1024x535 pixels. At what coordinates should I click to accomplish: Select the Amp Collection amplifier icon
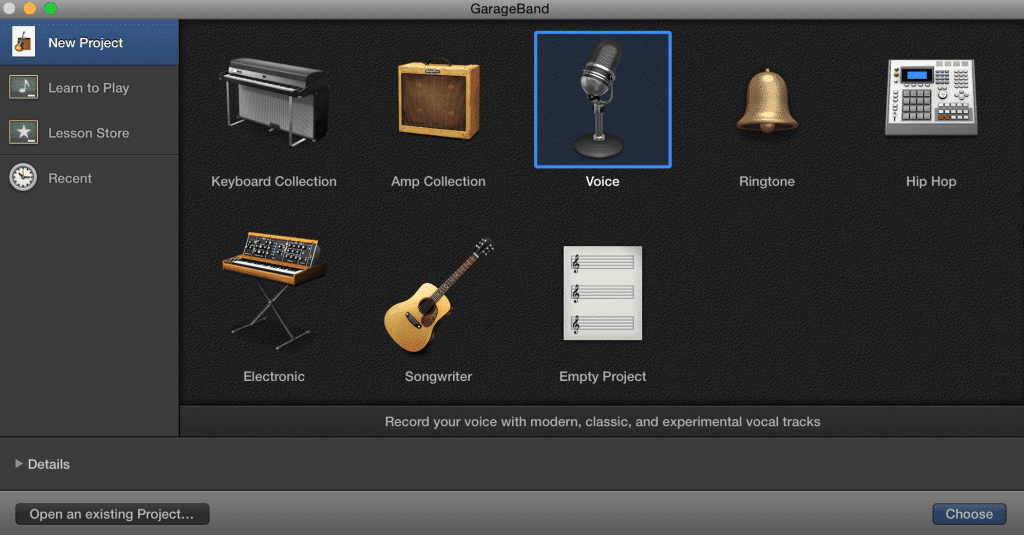click(439, 100)
